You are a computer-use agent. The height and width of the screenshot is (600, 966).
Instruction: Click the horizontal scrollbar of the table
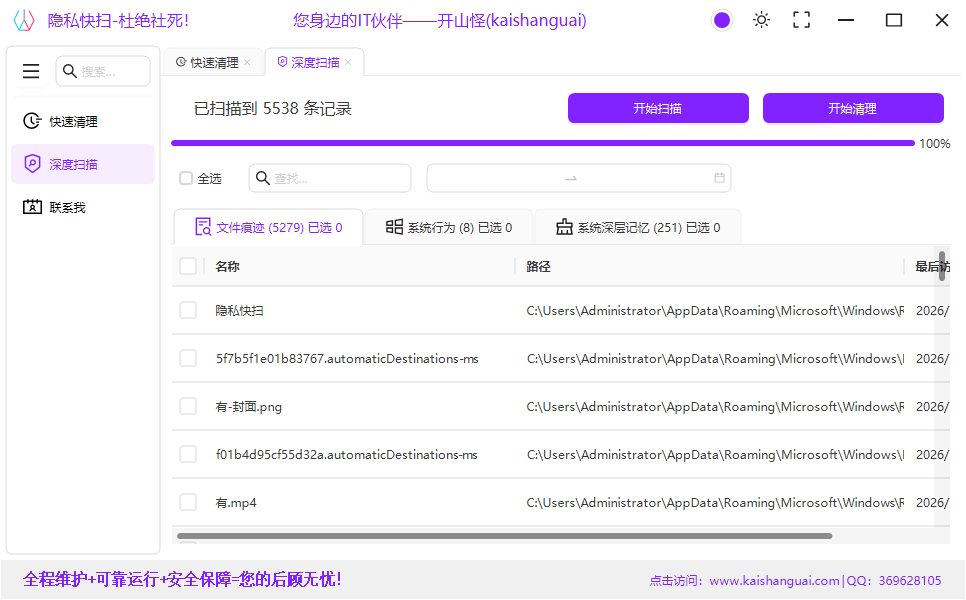(x=505, y=536)
